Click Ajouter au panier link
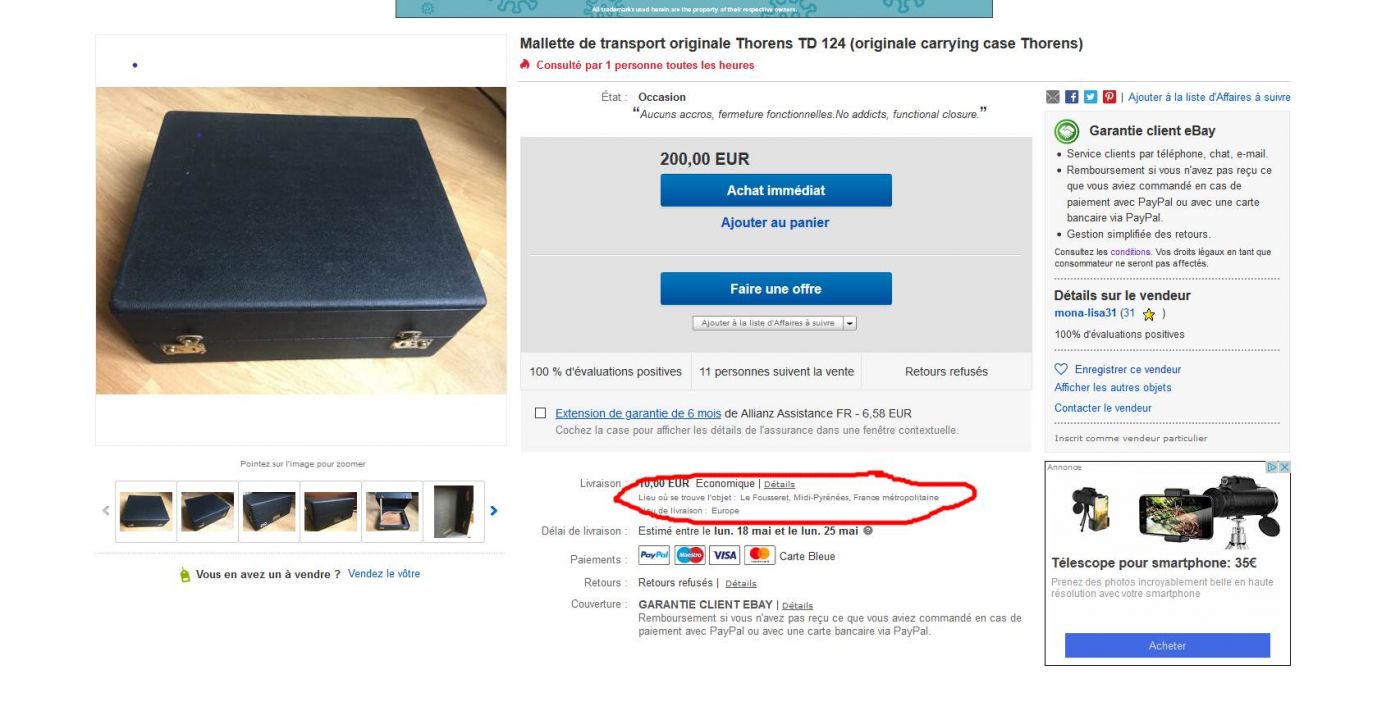 (775, 223)
